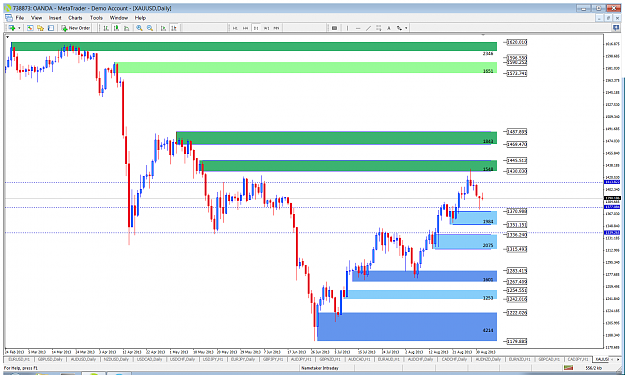The width and height of the screenshot is (625, 375).
Task: Select the H1 timeframe button
Action: tap(235, 28)
